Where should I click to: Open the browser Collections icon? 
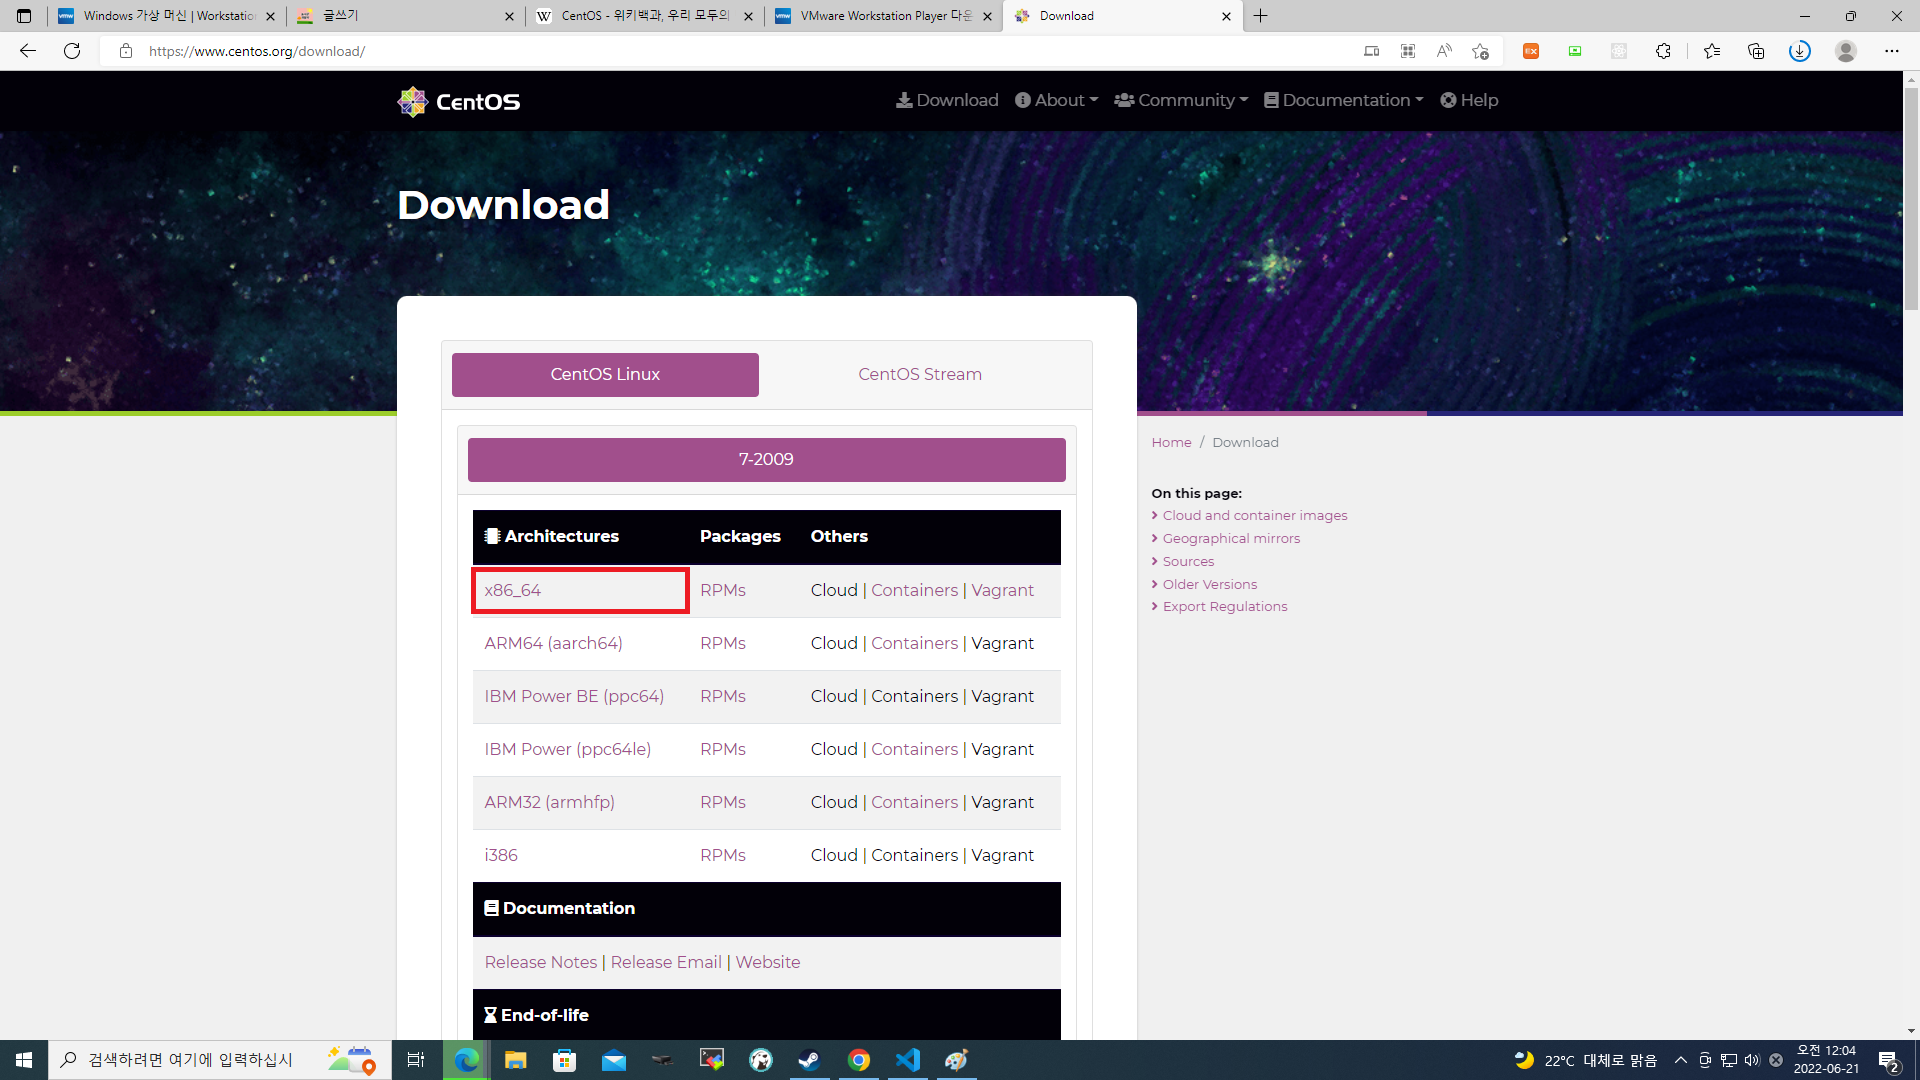pyautogui.click(x=1755, y=51)
